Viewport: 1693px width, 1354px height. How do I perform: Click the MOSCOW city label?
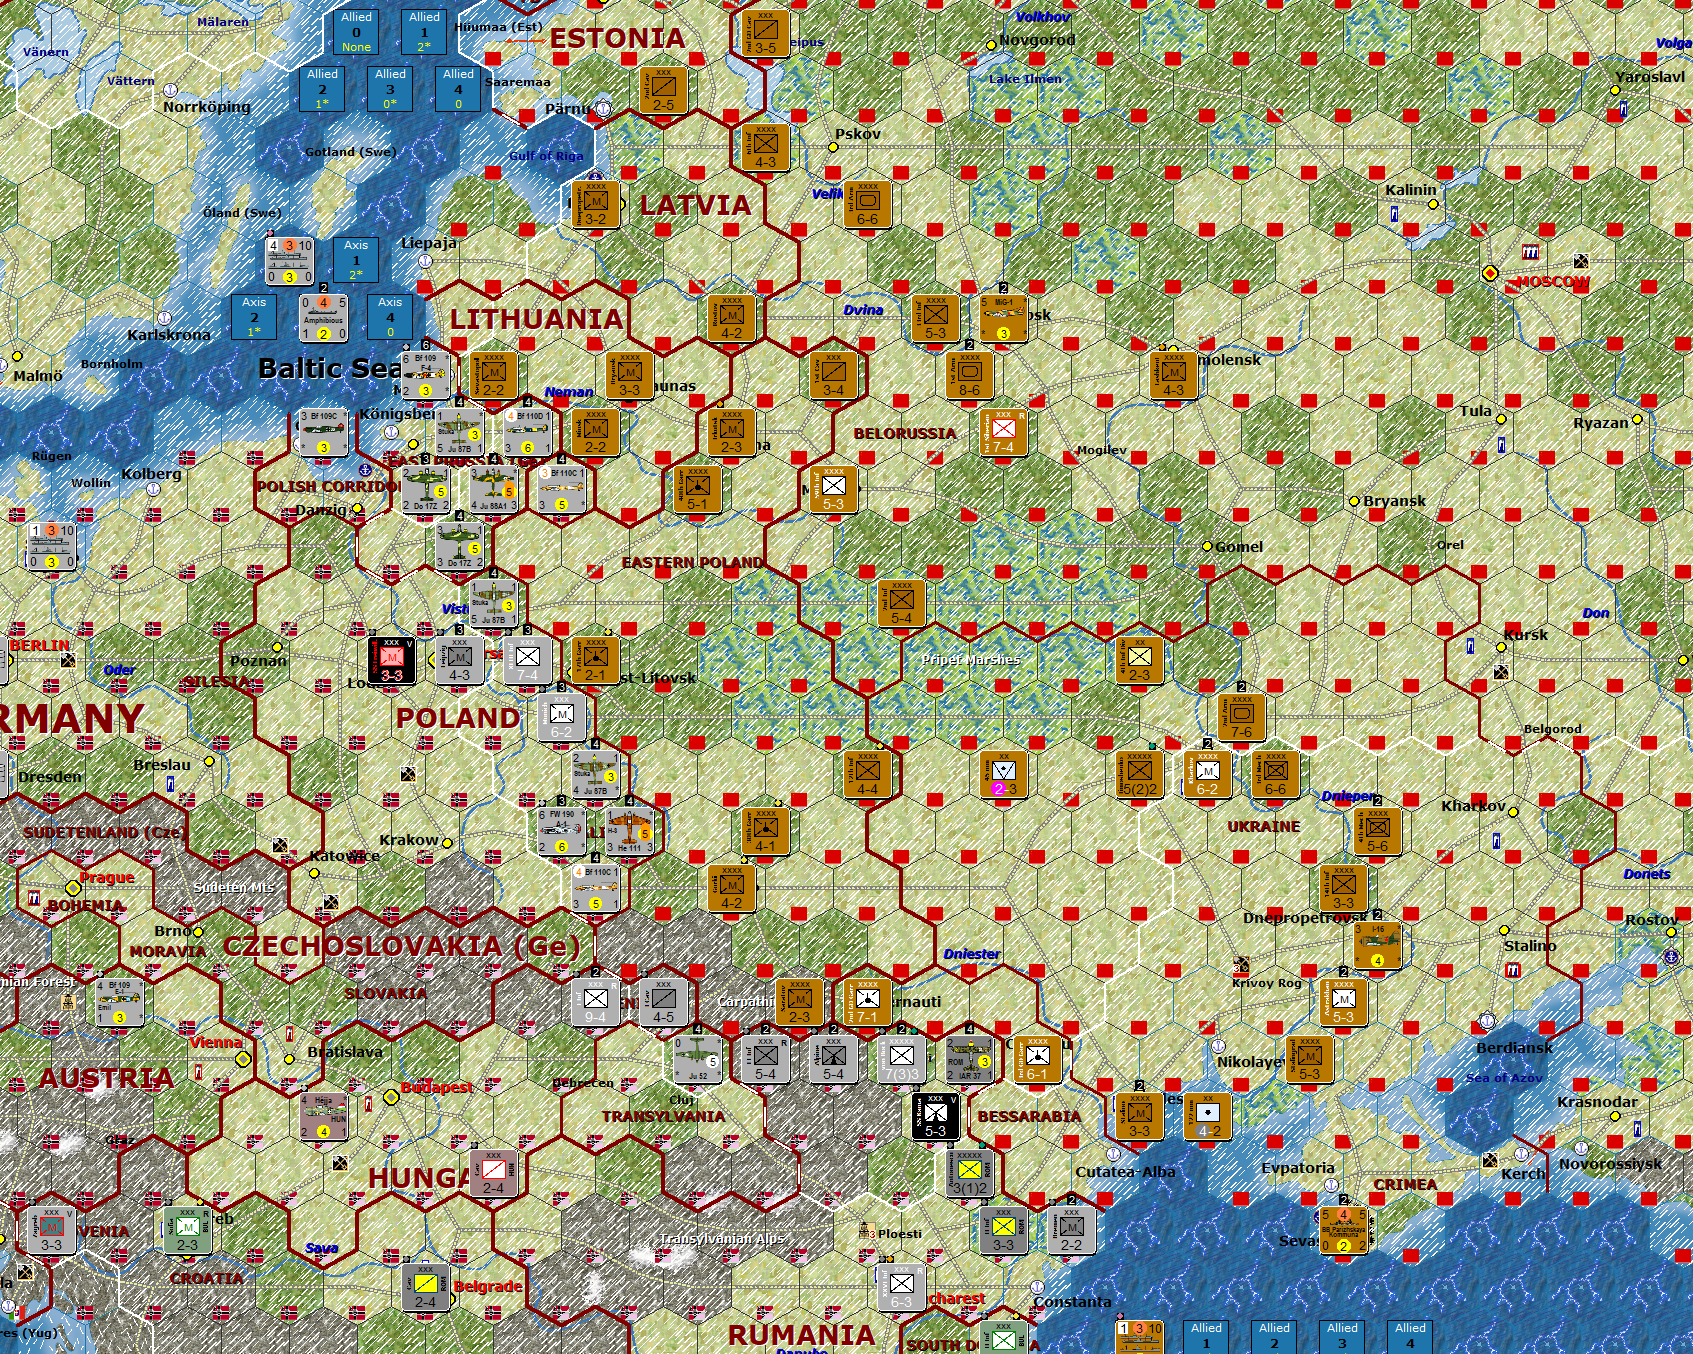(x=1553, y=282)
